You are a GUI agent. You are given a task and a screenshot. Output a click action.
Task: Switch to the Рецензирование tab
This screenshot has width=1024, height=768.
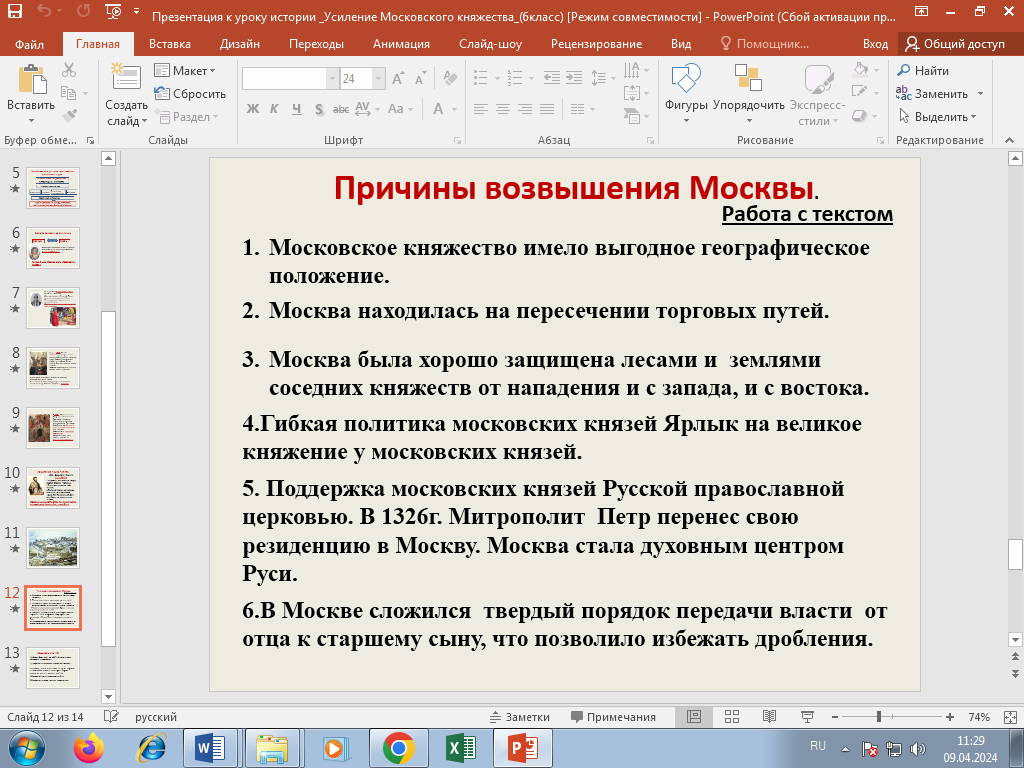pyautogui.click(x=596, y=44)
